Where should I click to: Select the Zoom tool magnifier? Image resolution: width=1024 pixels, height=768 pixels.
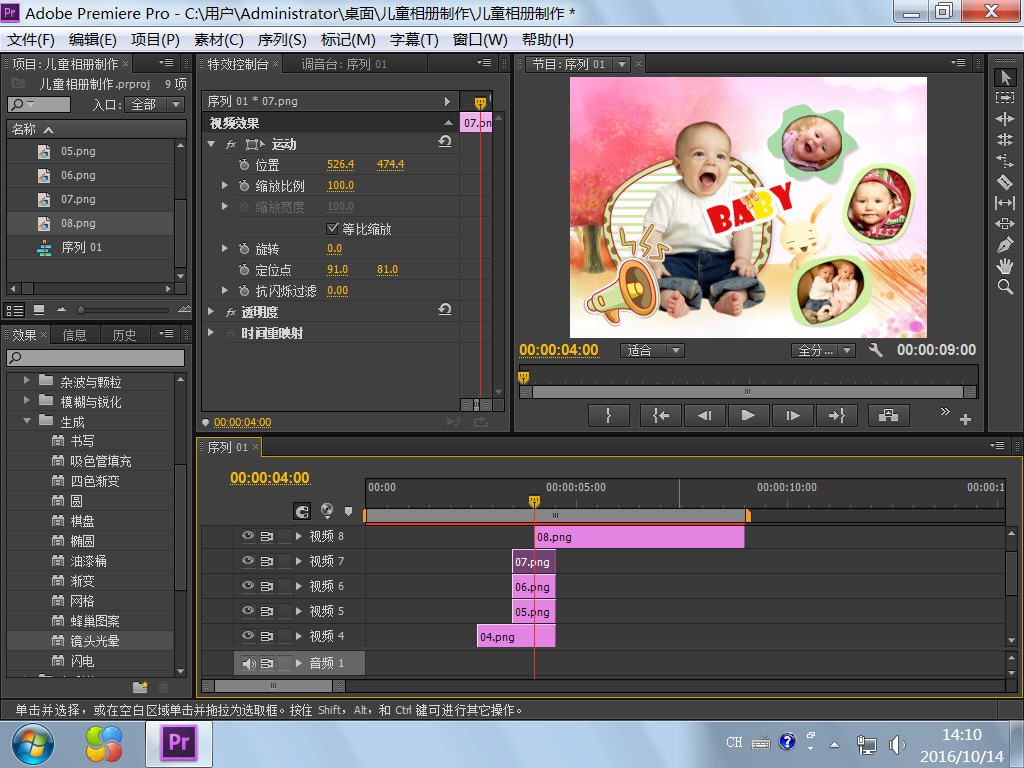1005,287
